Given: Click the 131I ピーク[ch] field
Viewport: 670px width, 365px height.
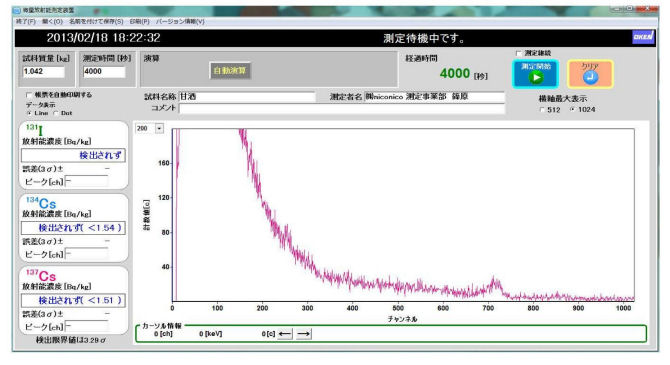Looking at the screenshot, I should pyautogui.click(x=87, y=182).
